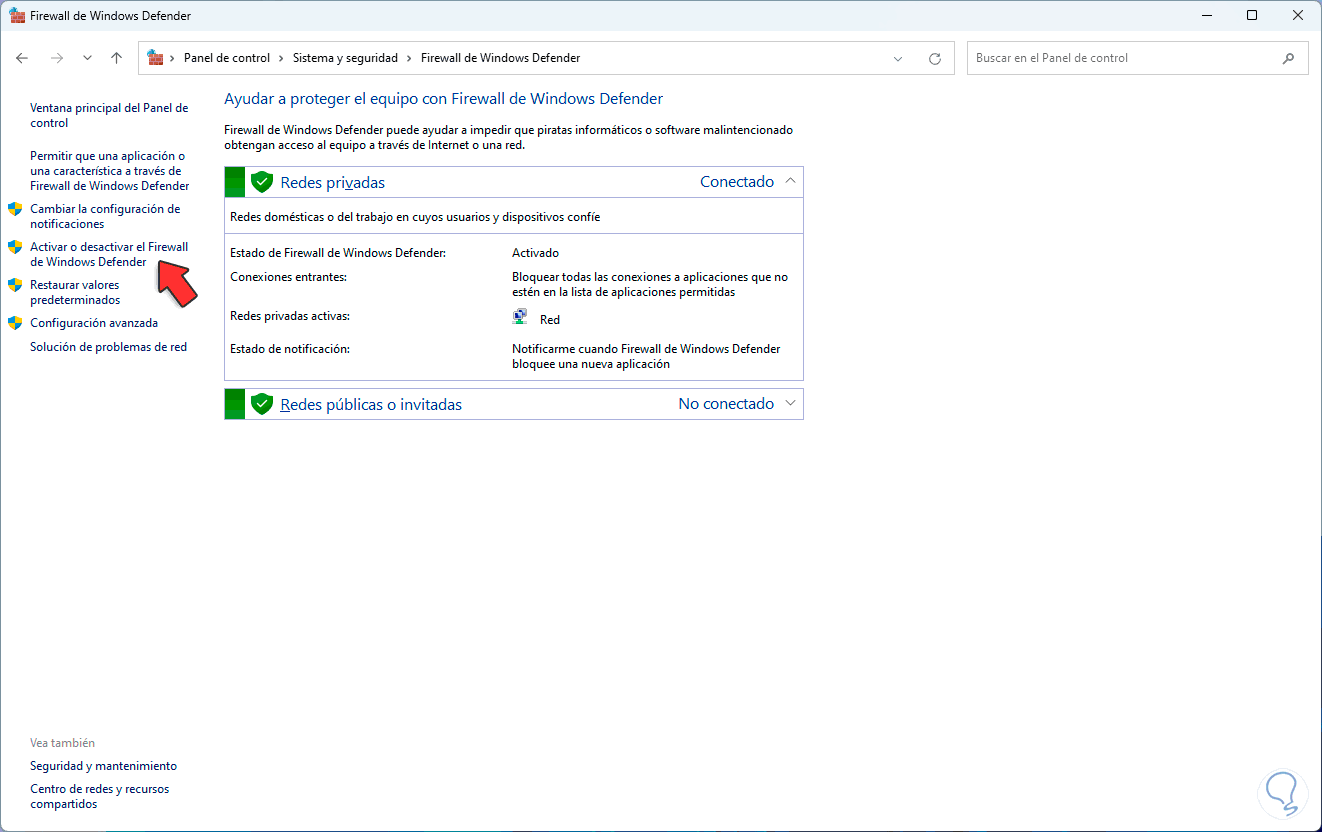Click the firewall icon in the address bar
The height and width of the screenshot is (832, 1322).
[x=156, y=58]
